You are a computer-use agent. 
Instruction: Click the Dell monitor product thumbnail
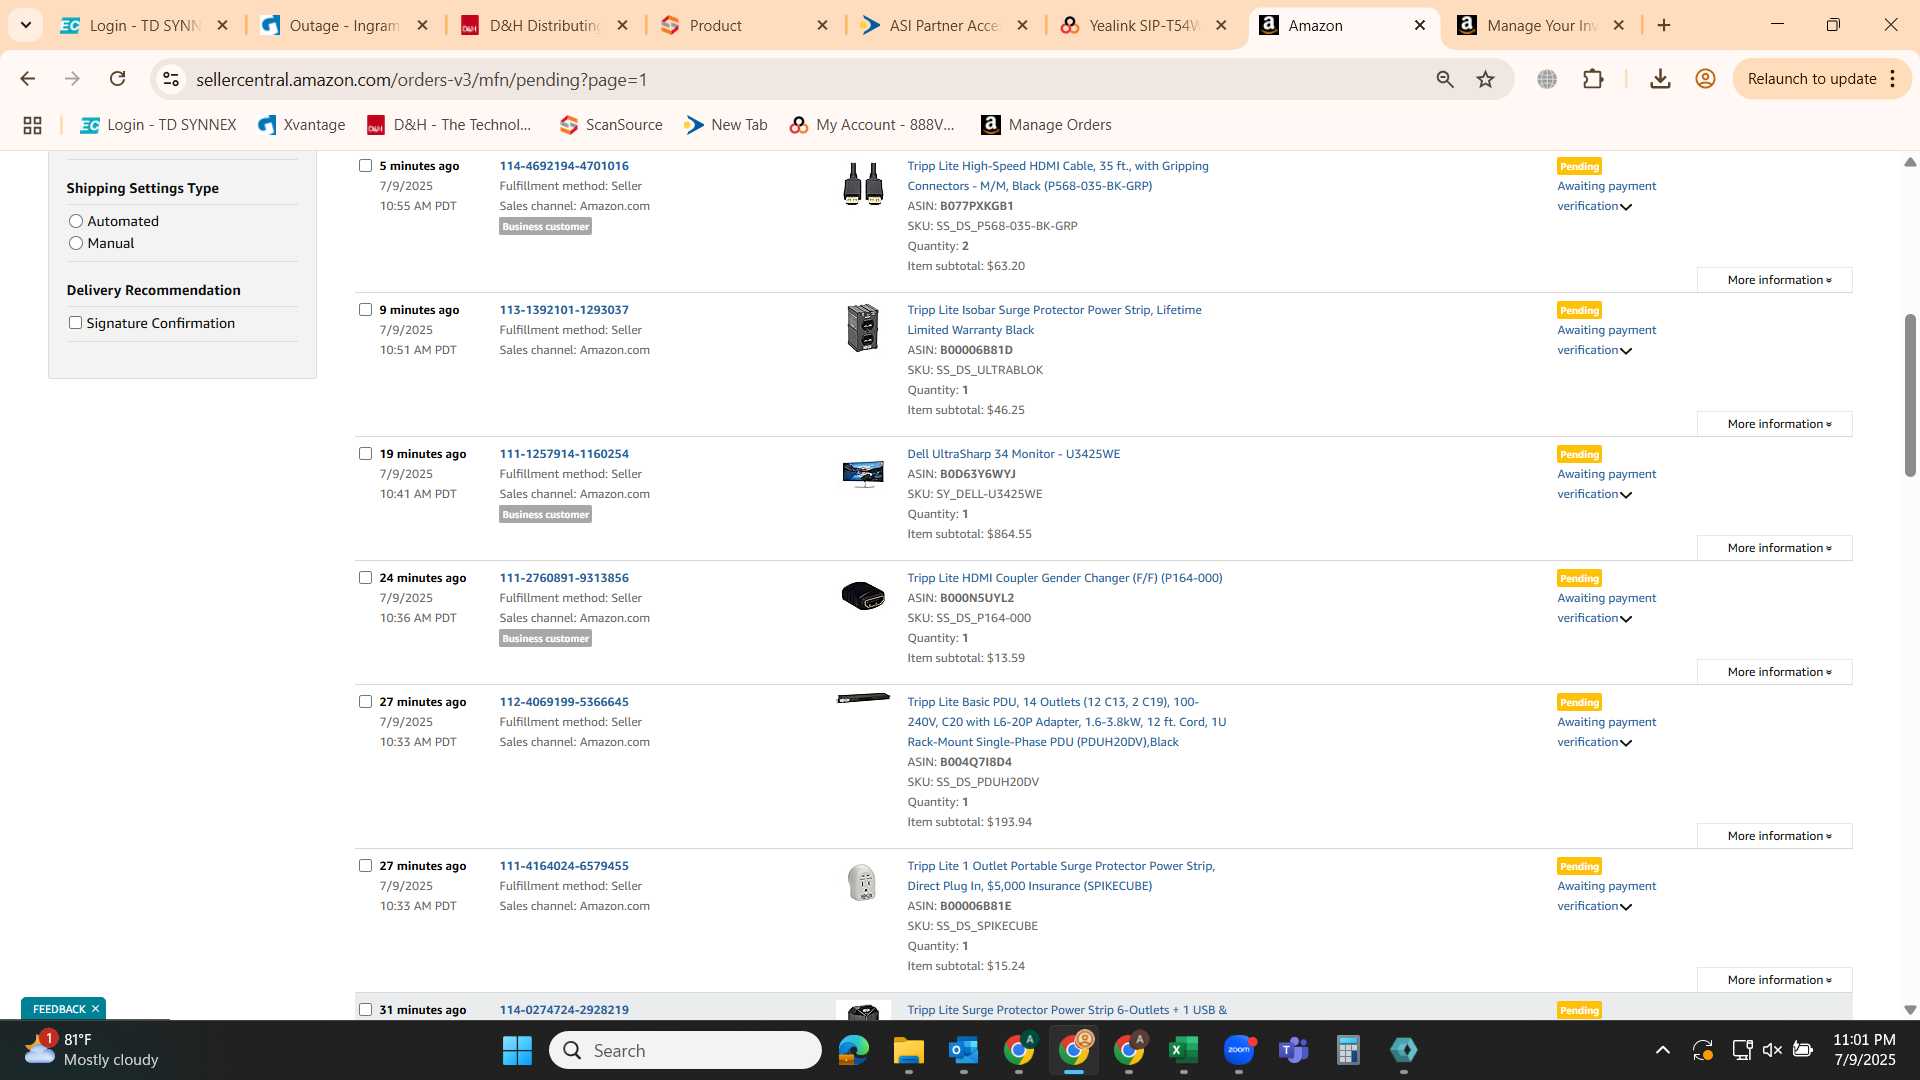click(x=862, y=473)
